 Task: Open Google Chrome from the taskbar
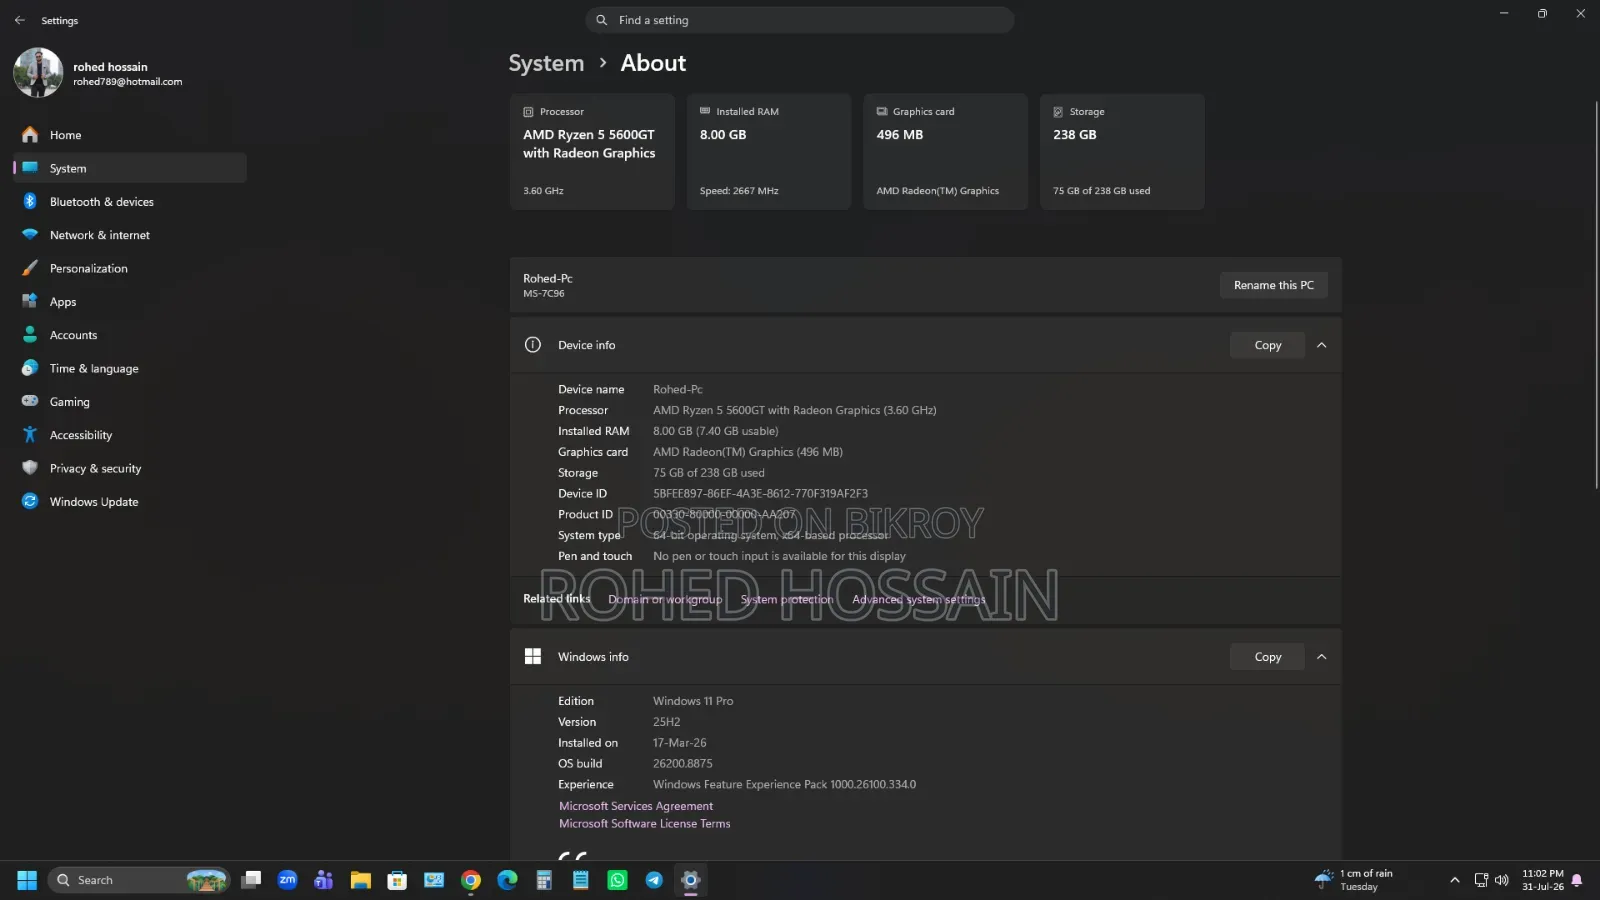point(471,880)
